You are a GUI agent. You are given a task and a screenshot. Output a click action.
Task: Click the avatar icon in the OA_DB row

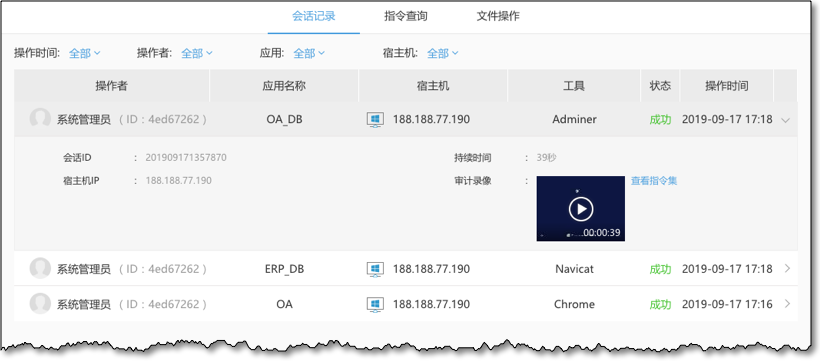(x=40, y=119)
